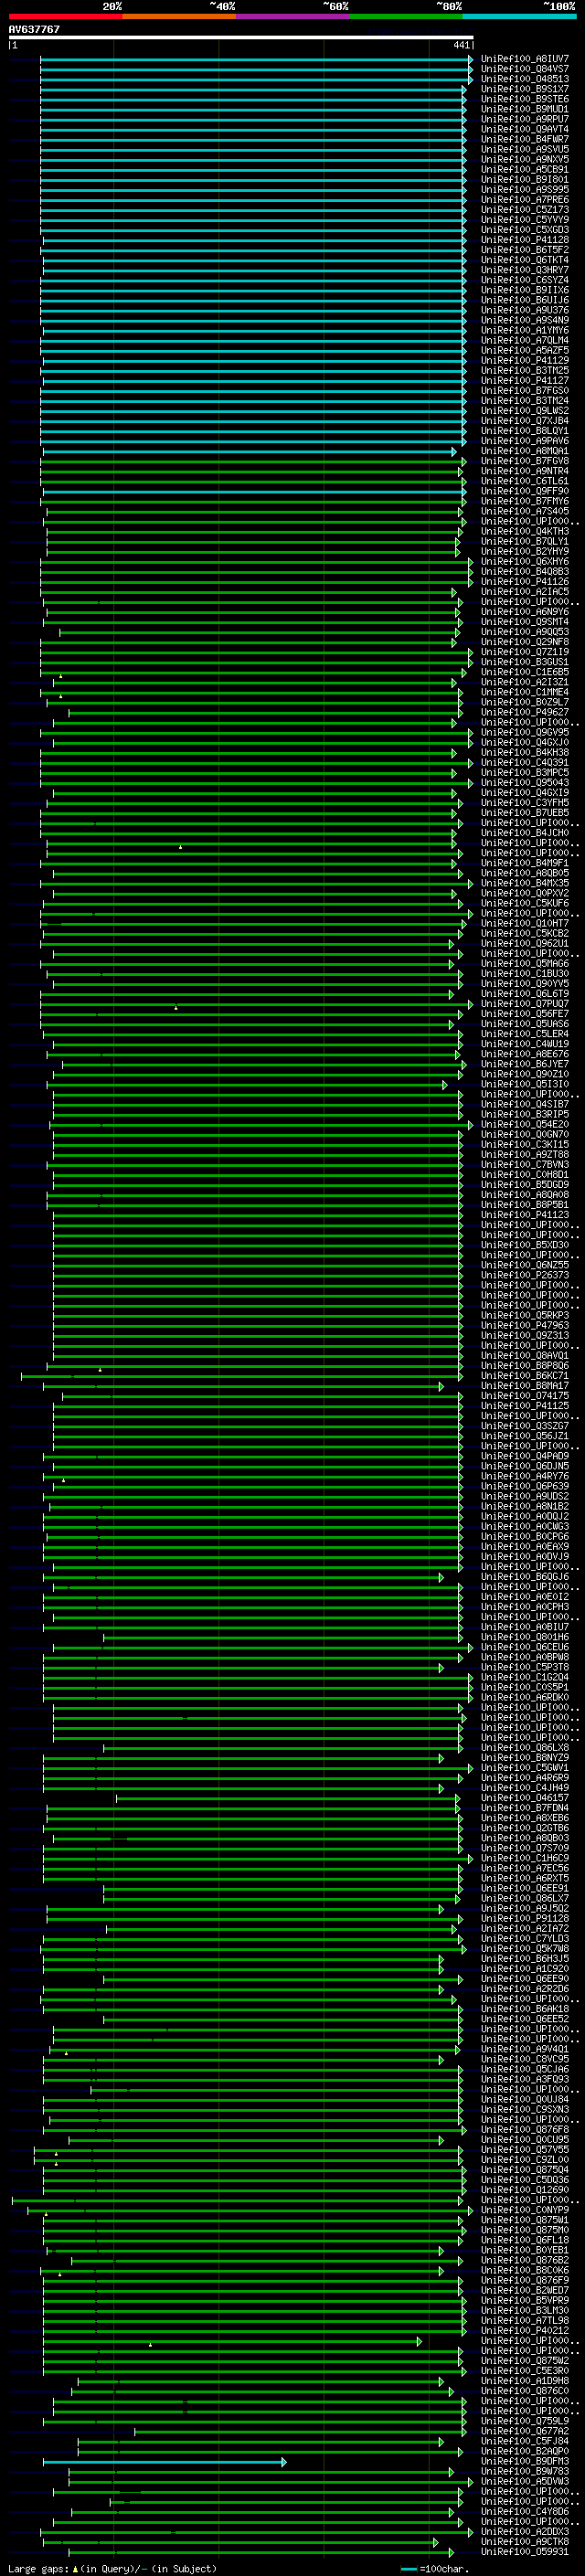Select hit label UniRef100_C5Z173
The width and height of the screenshot is (585, 2576).
[x=525, y=210]
